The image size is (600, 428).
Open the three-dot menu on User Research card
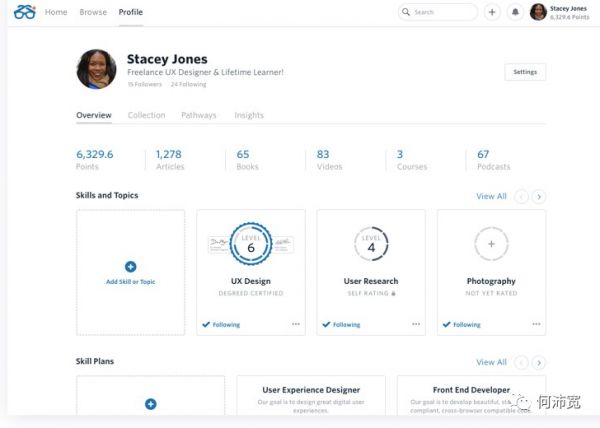pyautogui.click(x=416, y=324)
